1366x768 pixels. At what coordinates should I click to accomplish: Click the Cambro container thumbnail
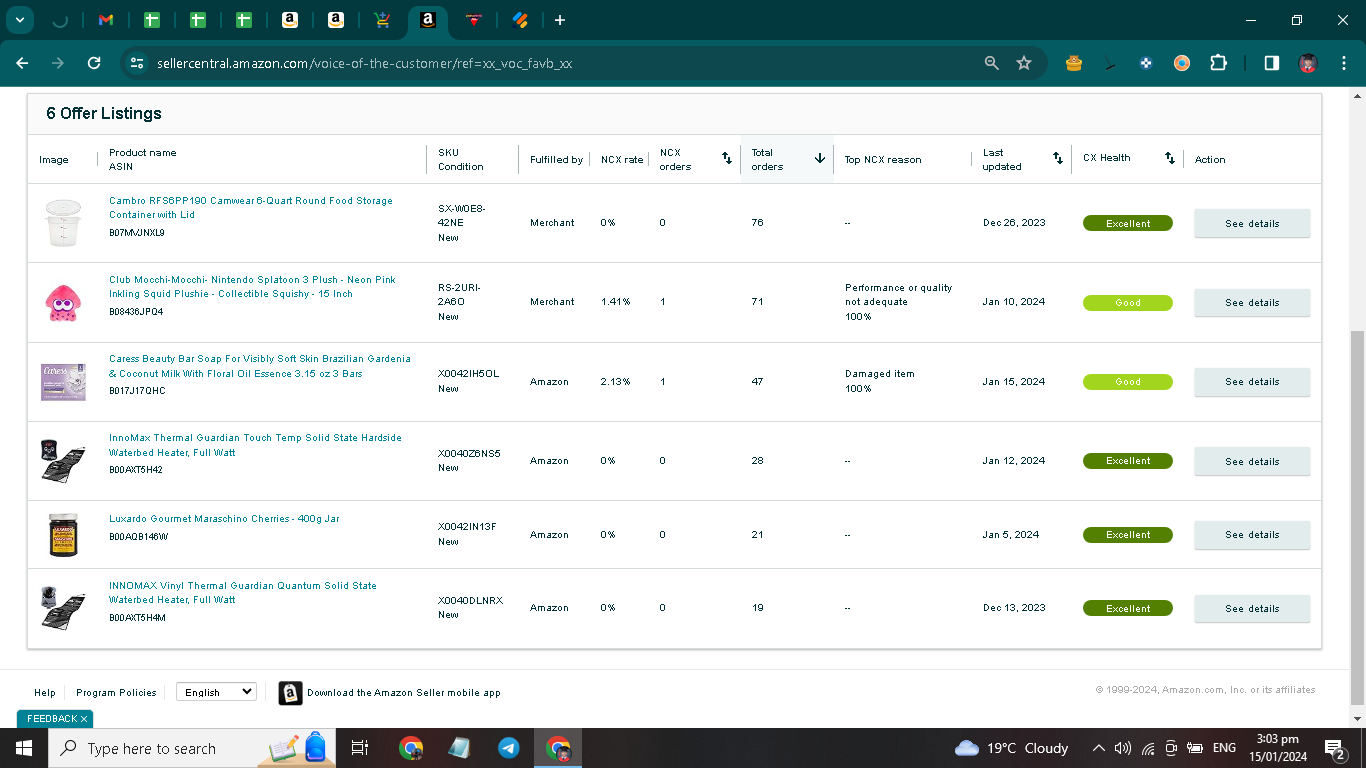pyautogui.click(x=63, y=223)
